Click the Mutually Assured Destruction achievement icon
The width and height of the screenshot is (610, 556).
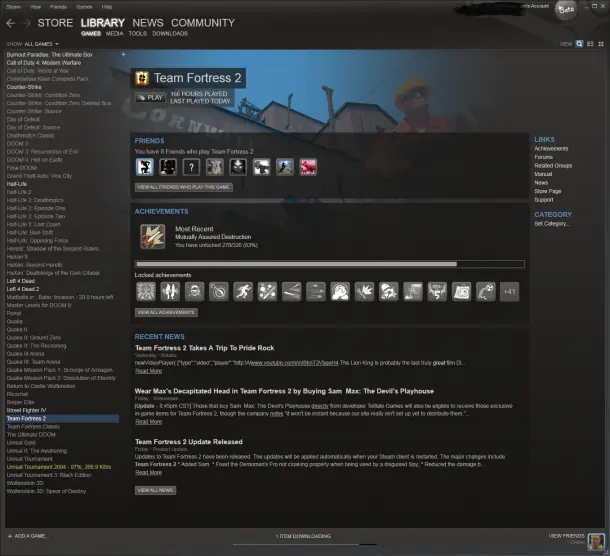click(x=152, y=237)
